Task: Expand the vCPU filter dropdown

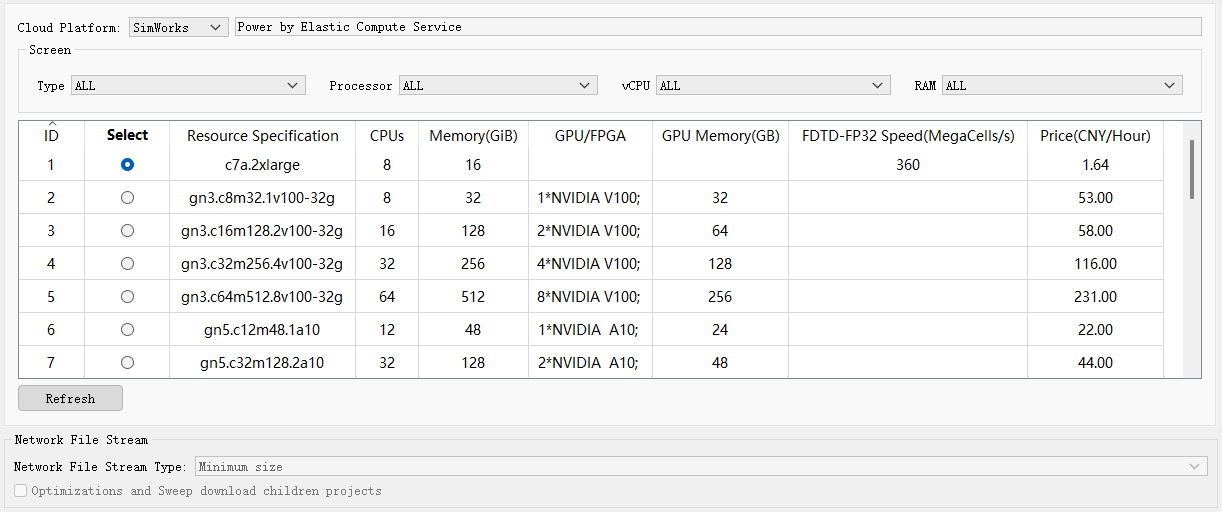Action: pyautogui.click(x=772, y=86)
